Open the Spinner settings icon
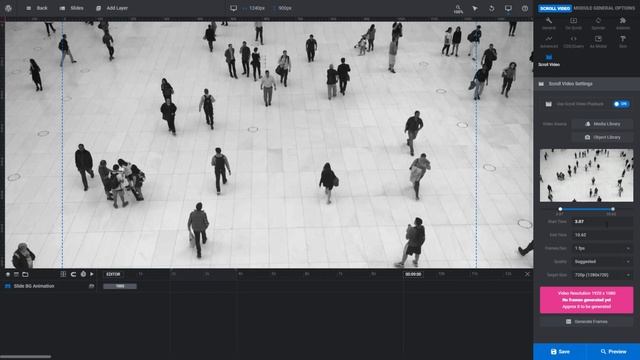 pos(598,23)
